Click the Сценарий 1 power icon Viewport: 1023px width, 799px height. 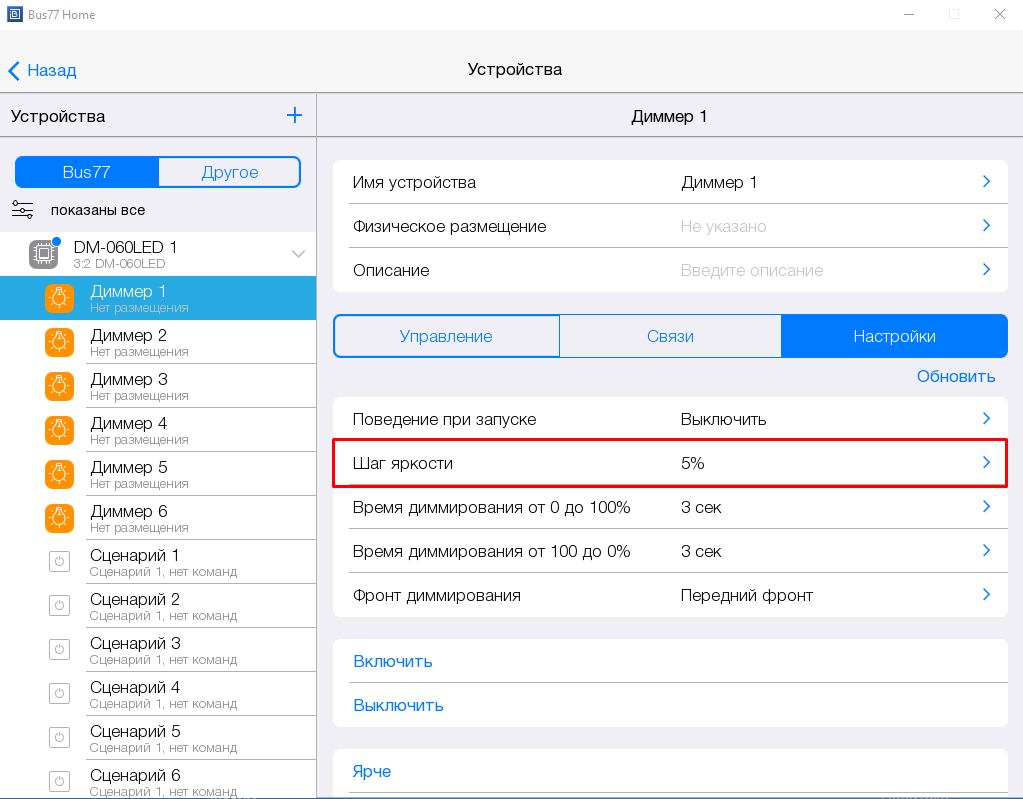click(59, 562)
